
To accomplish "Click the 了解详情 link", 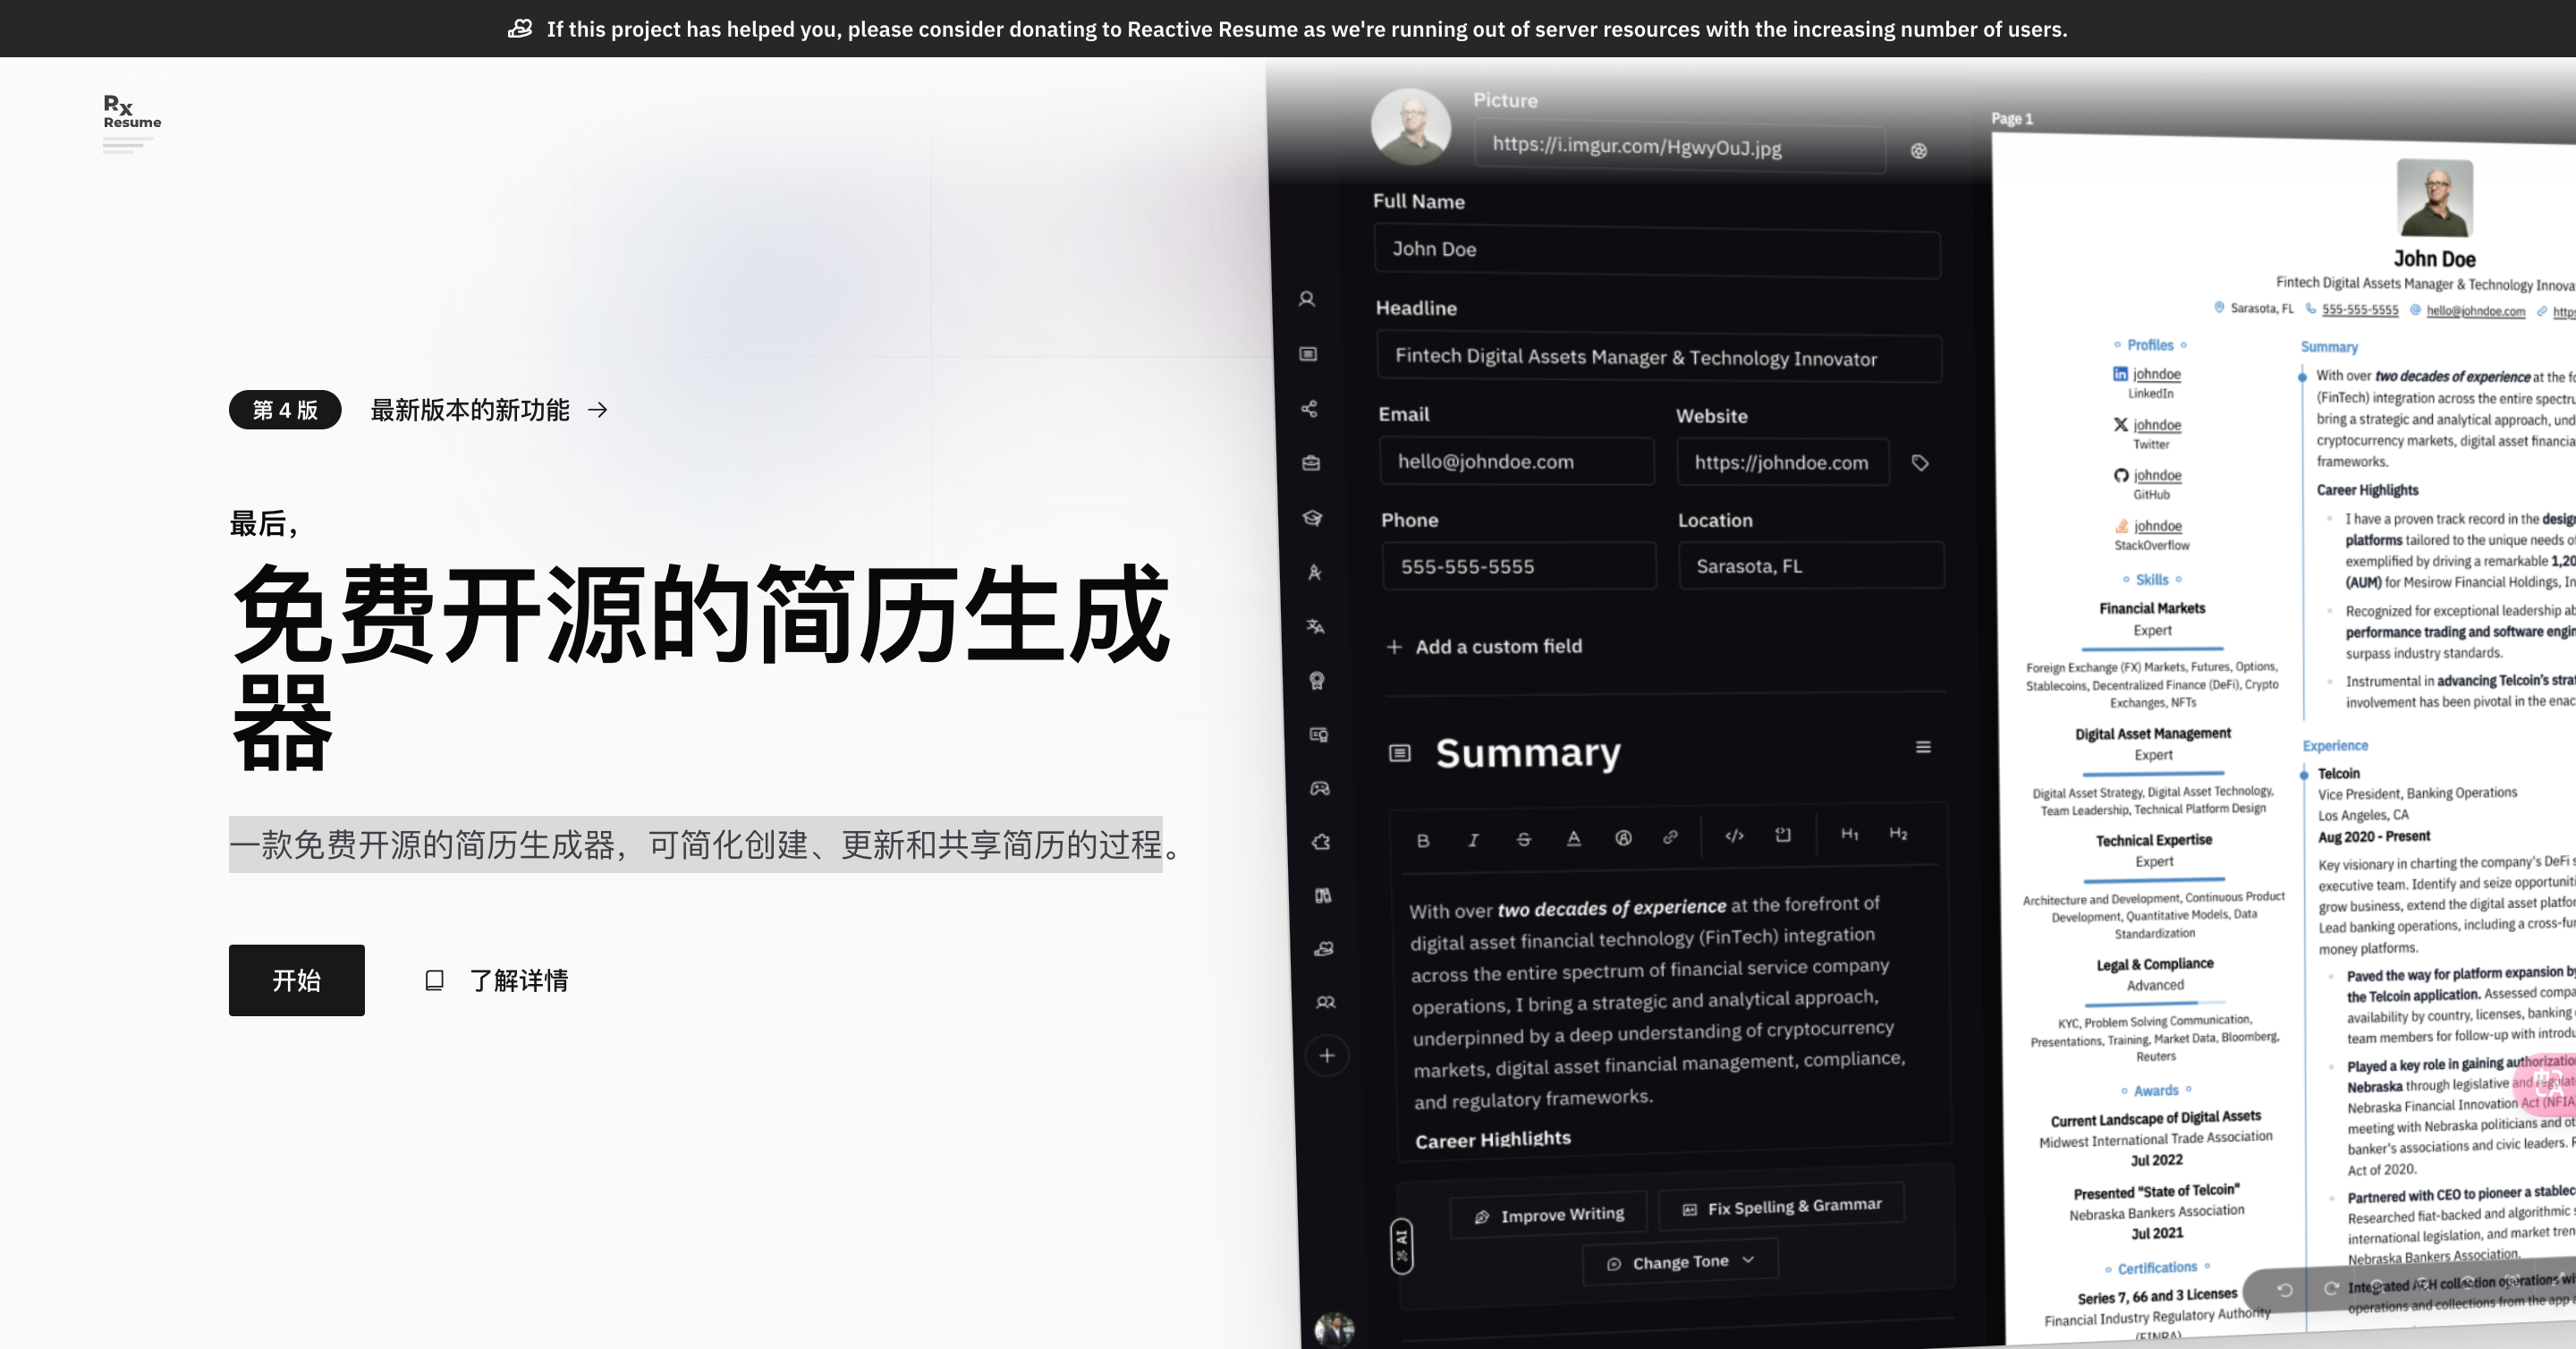I will [518, 980].
